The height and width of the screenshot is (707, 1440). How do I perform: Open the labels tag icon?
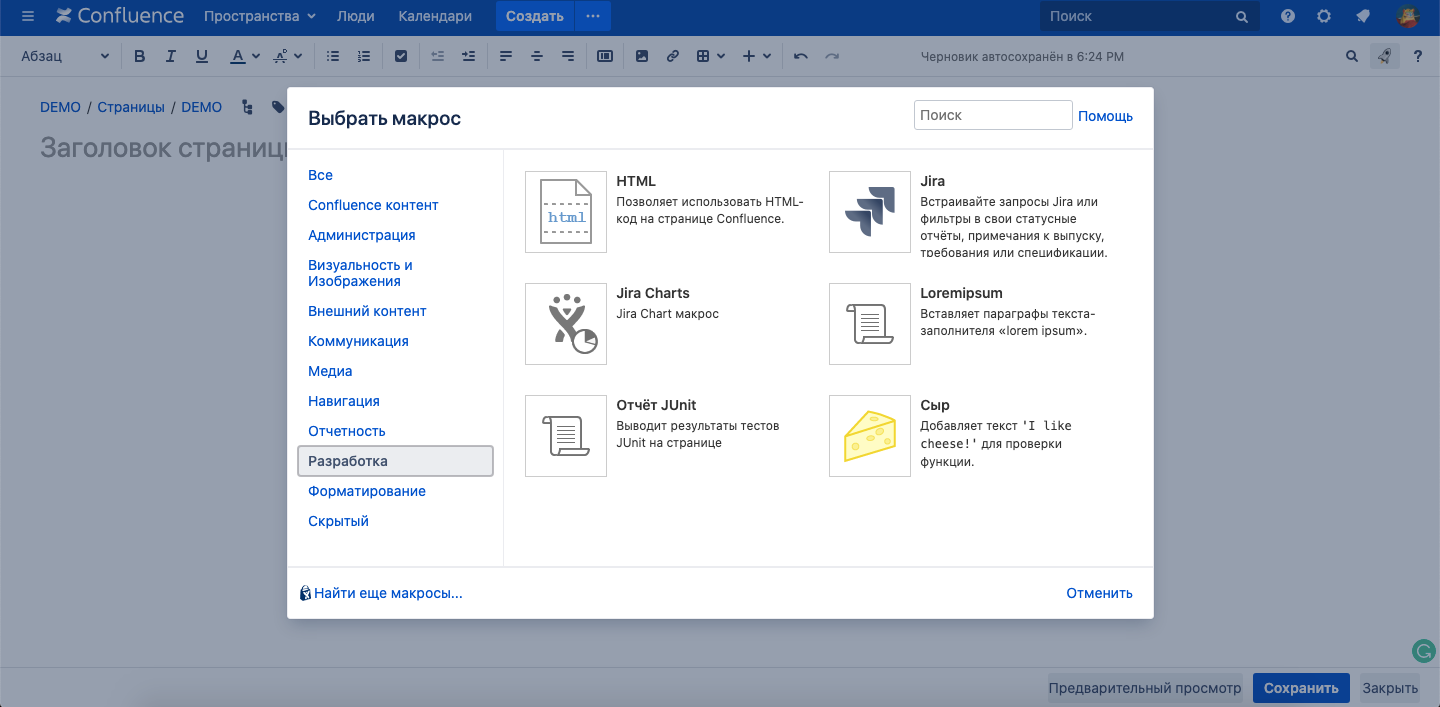(x=279, y=107)
